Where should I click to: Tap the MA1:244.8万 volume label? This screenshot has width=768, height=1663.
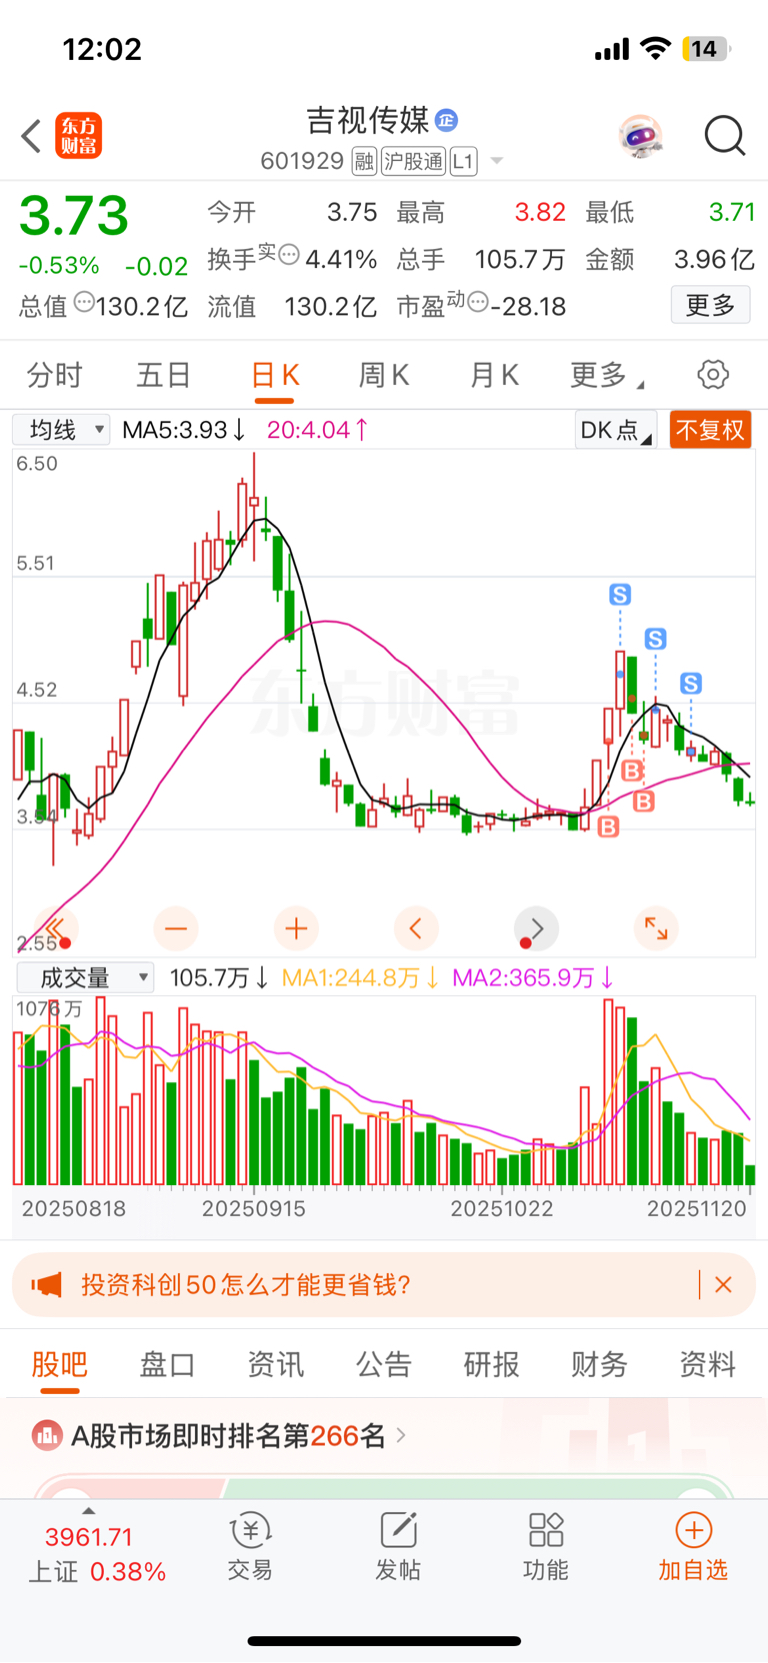pos(360,977)
